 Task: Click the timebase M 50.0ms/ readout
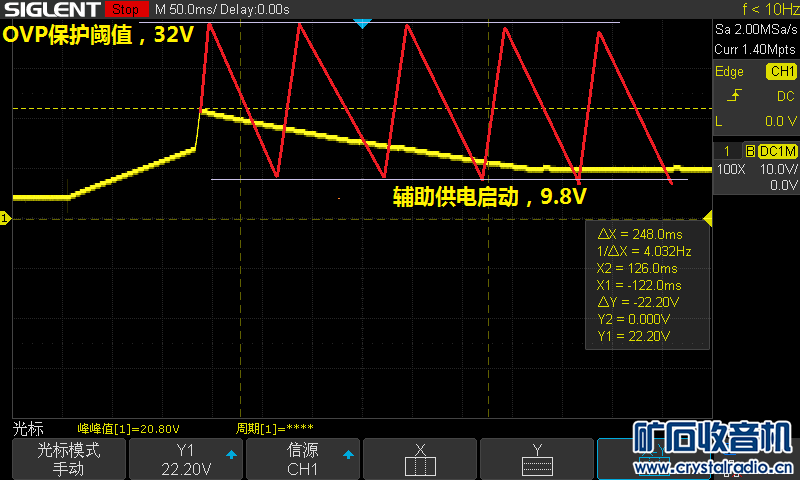pos(186,9)
